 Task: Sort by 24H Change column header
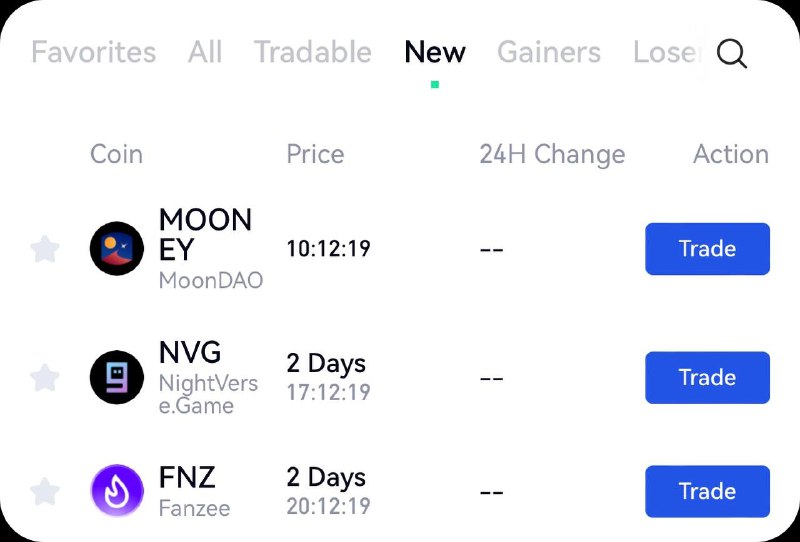click(552, 154)
